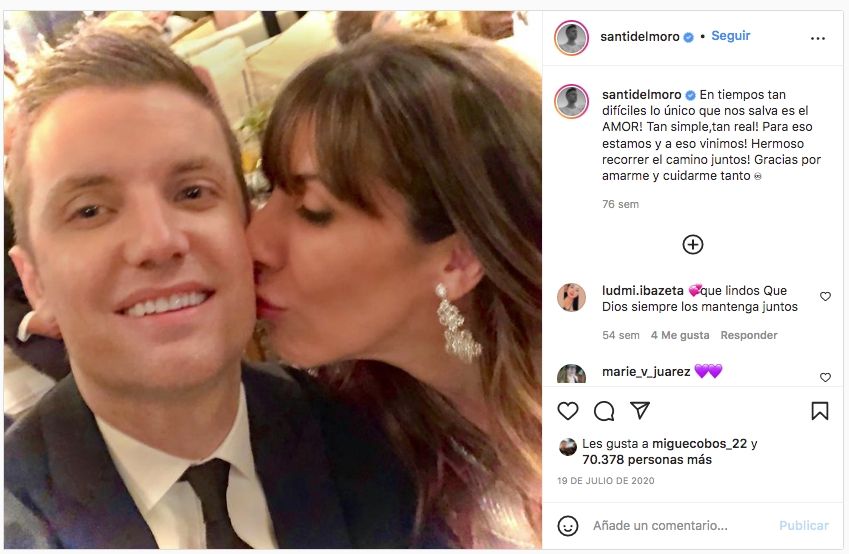Open the ludmi.ibazeta commenter avatar

pos(571,297)
